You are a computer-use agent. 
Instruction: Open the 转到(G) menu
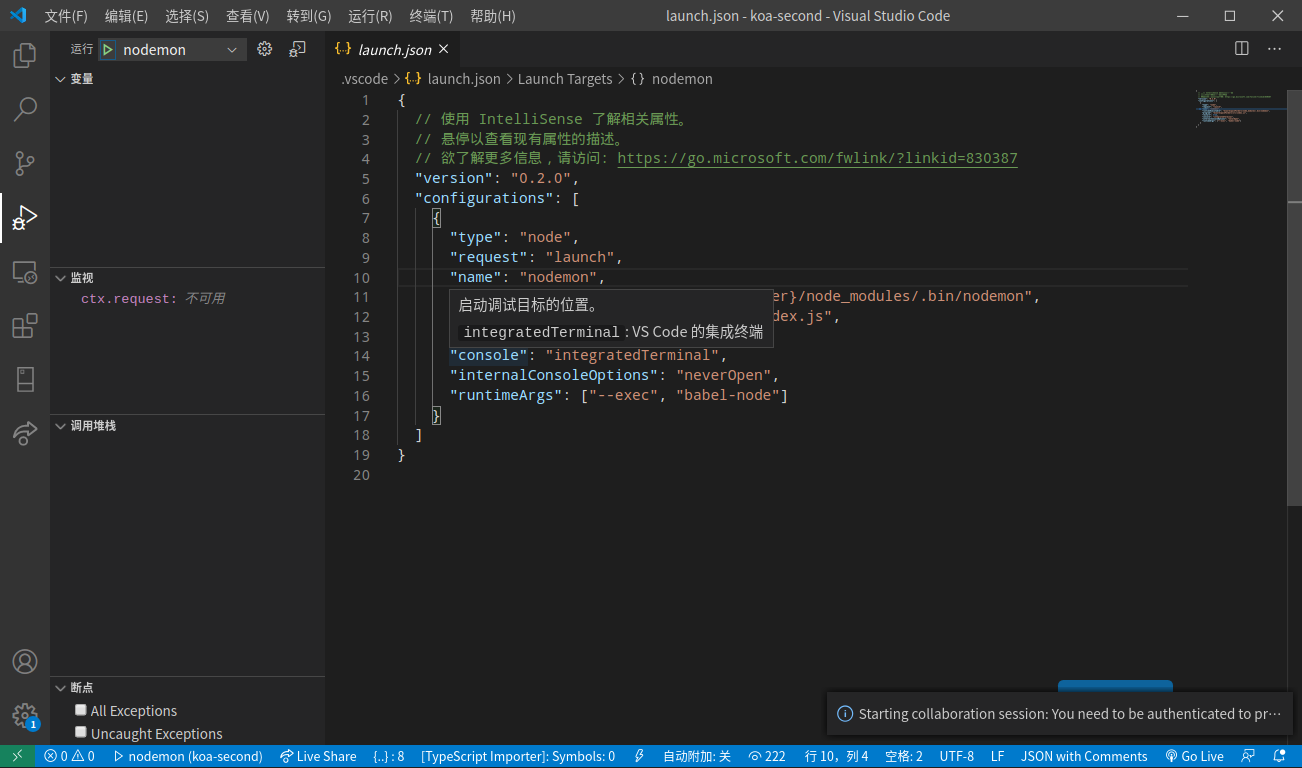(x=309, y=16)
